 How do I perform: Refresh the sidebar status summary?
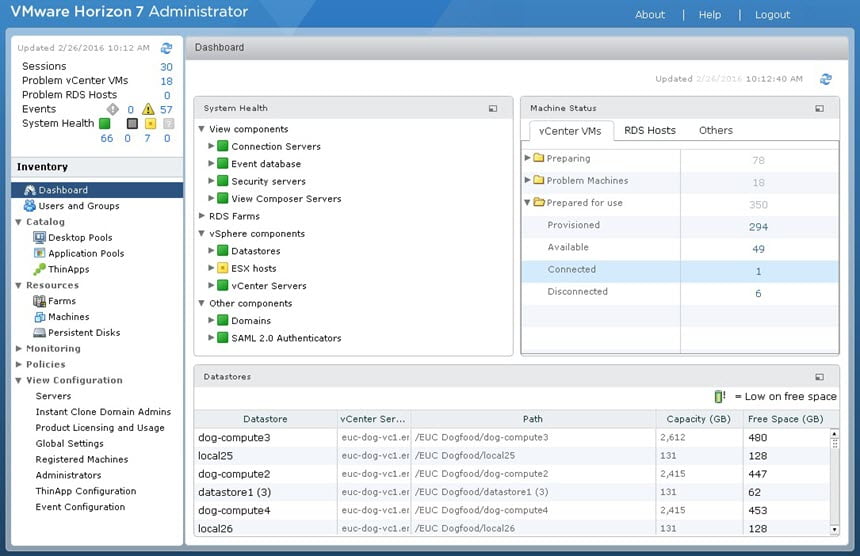(166, 48)
